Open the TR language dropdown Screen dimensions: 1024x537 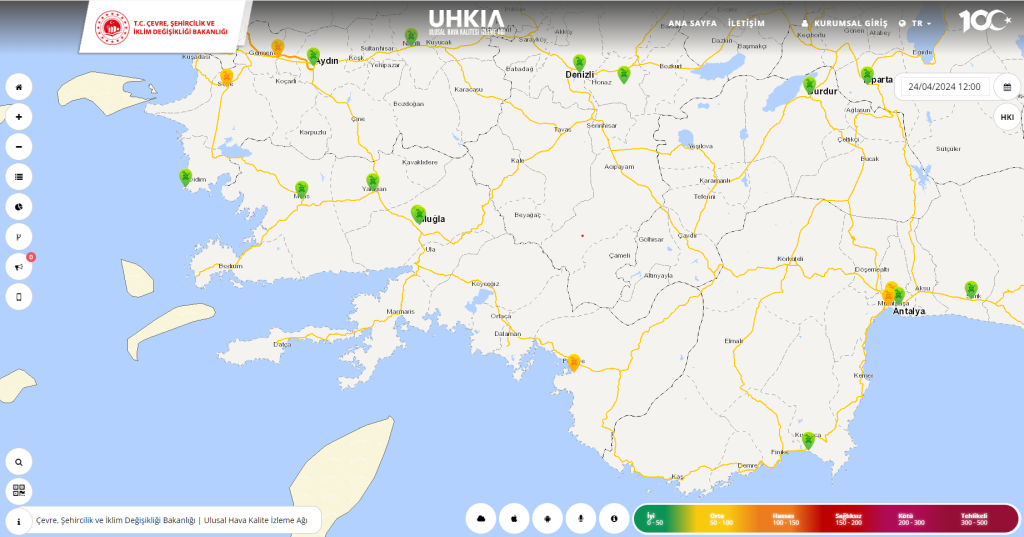coord(915,23)
